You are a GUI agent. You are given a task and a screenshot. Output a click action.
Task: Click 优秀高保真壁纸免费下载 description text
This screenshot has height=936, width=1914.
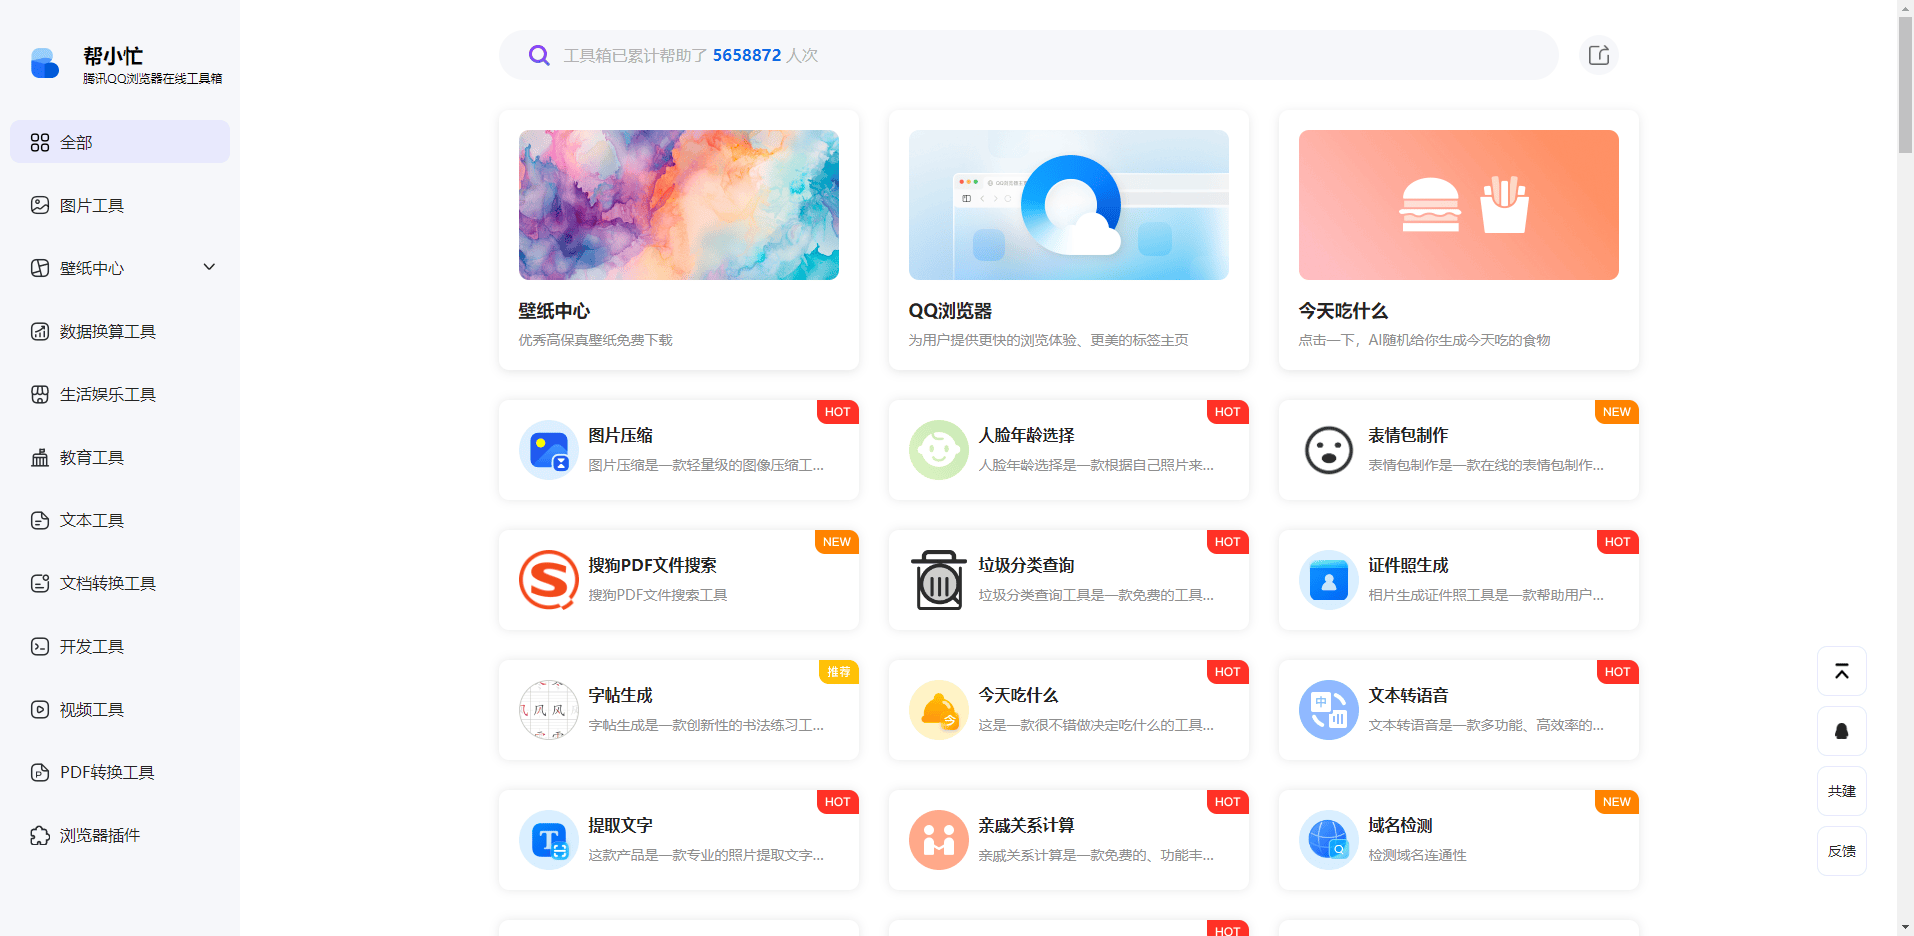(595, 340)
